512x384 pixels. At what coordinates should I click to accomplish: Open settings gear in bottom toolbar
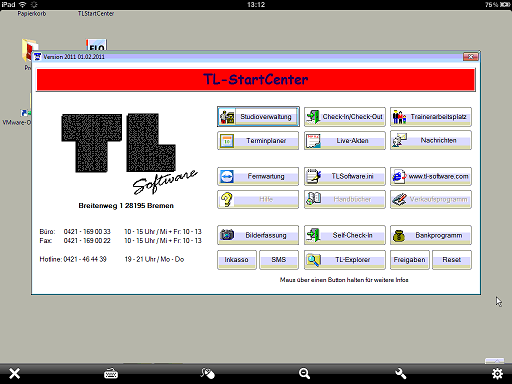[497, 374]
